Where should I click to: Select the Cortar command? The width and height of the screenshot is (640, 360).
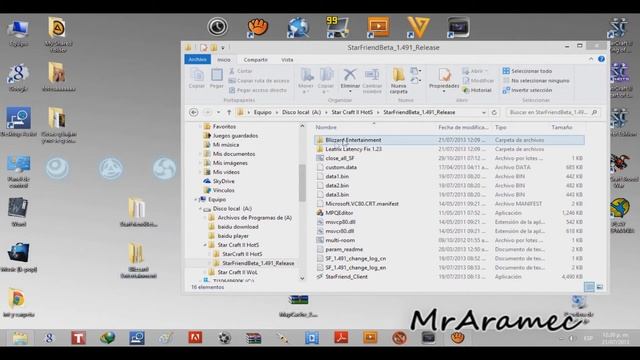[x=241, y=71]
